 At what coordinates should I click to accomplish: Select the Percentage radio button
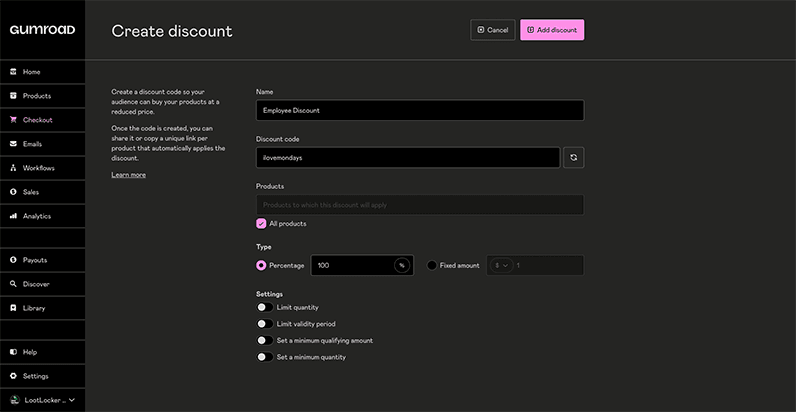pyautogui.click(x=261, y=265)
